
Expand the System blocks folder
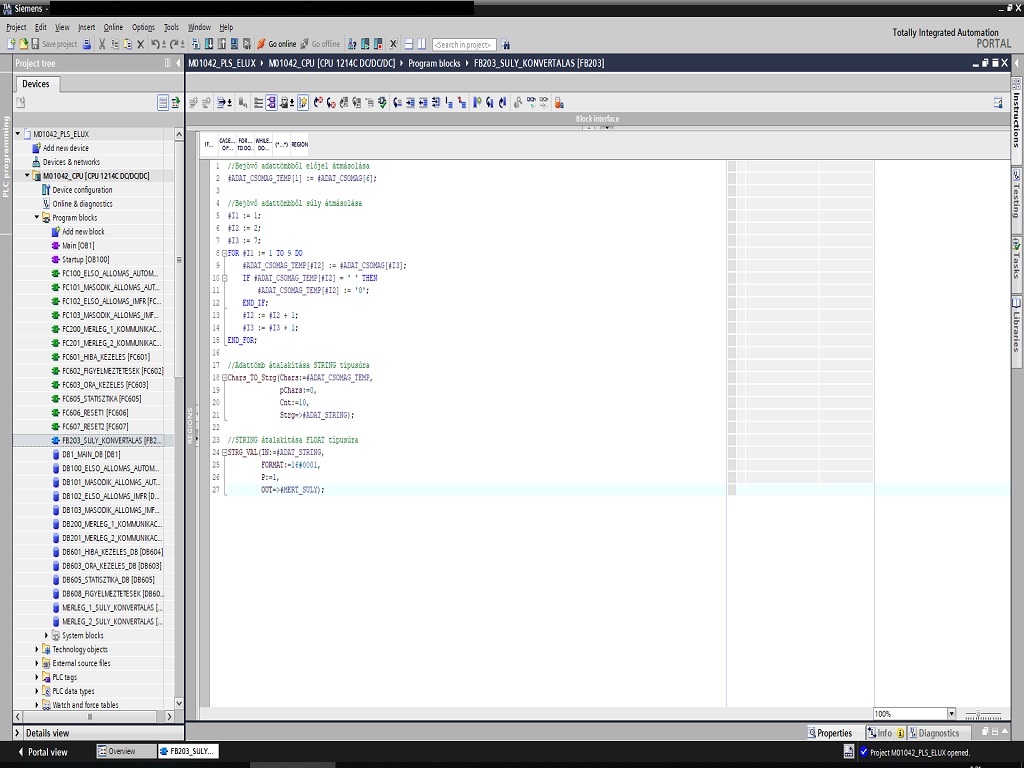coord(46,635)
